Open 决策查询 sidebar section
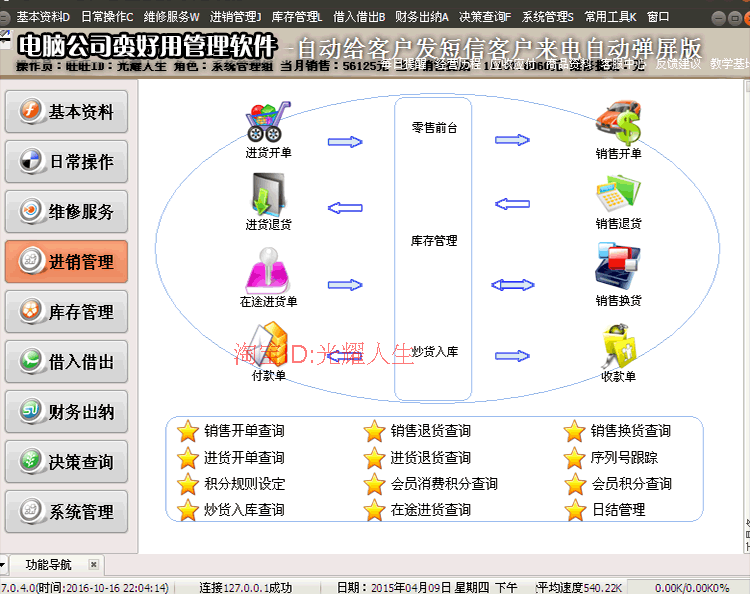The height and width of the screenshot is (594, 750). pos(66,462)
